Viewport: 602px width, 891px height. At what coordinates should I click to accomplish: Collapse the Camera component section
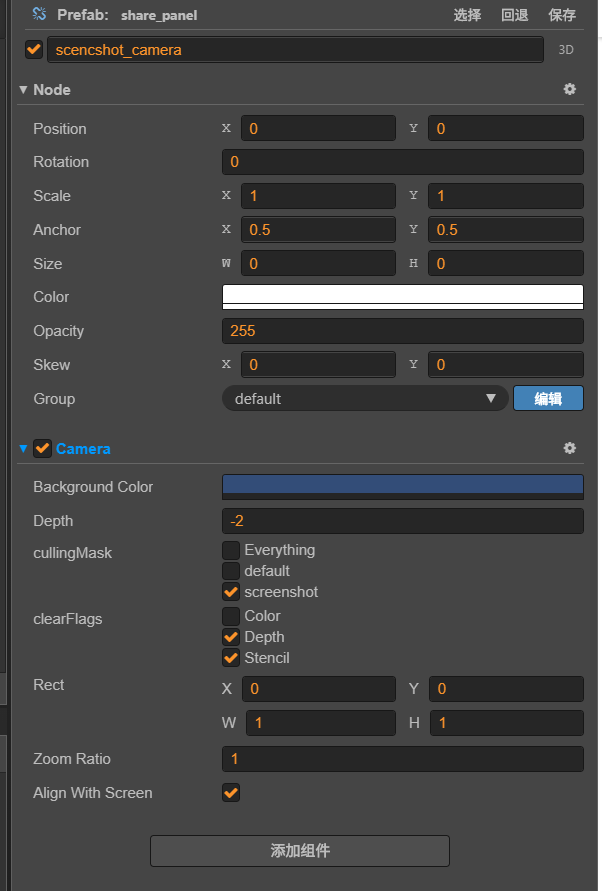(x=23, y=449)
